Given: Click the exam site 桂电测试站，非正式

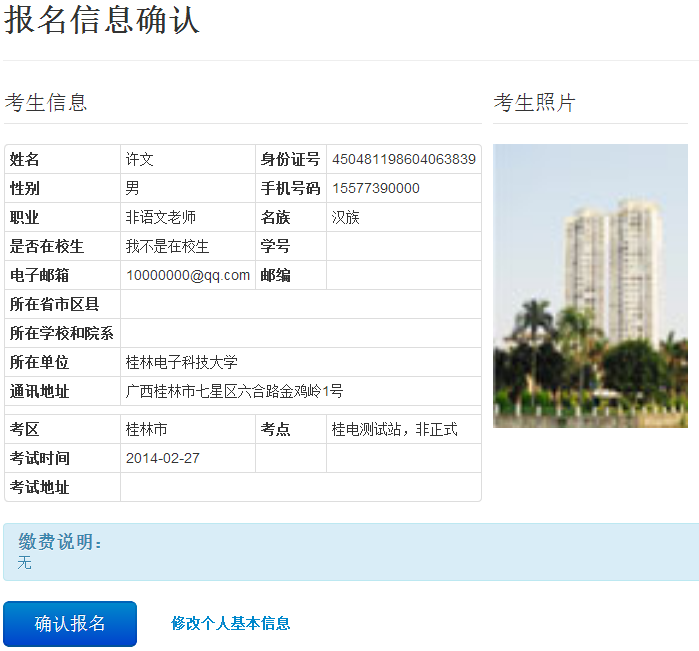Looking at the screenshot, I should tap(395, 429).
